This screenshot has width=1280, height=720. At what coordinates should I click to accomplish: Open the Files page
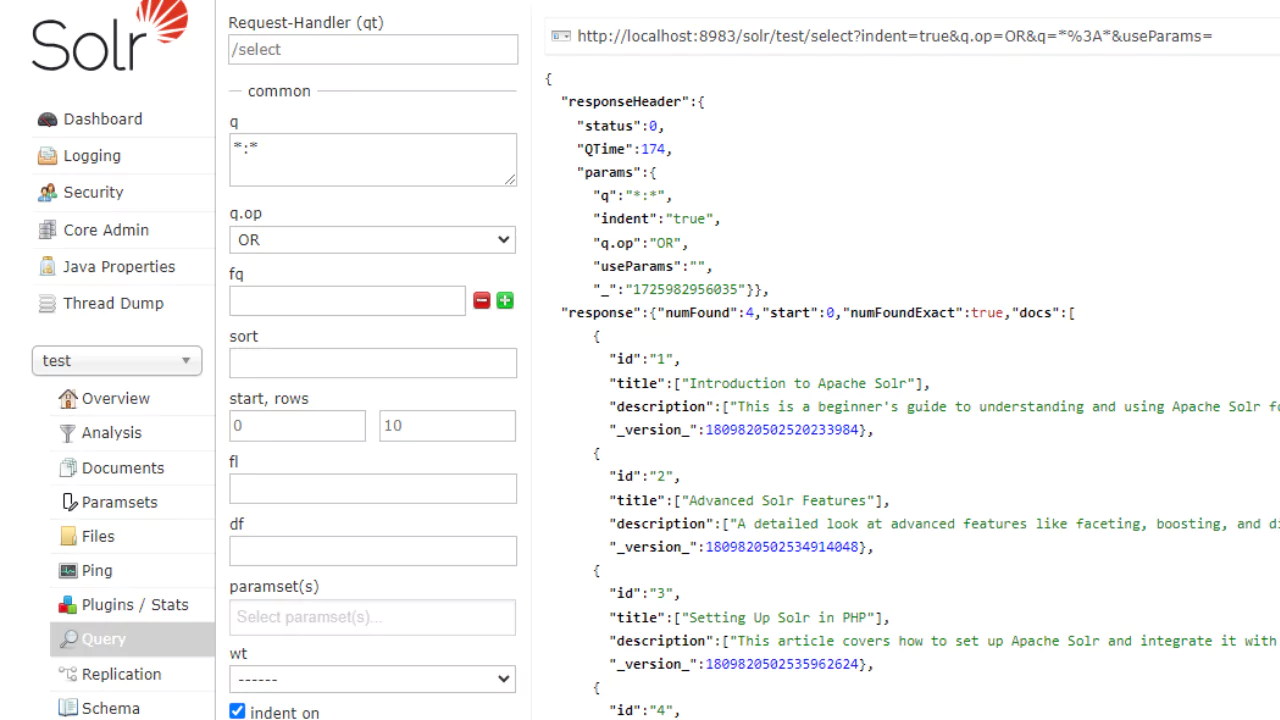click(98, 536)
